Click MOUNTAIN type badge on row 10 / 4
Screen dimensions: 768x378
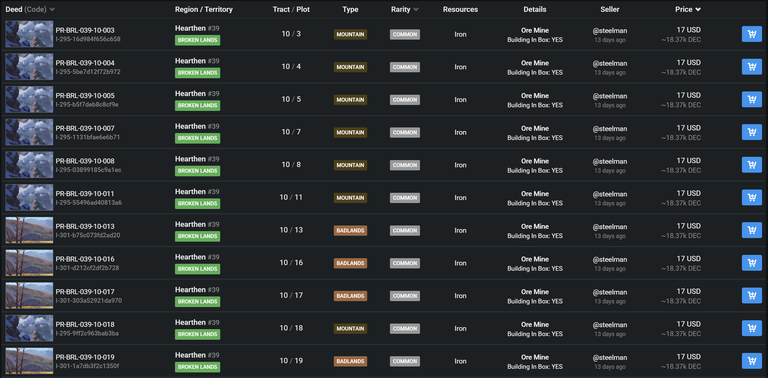[350, 67]
